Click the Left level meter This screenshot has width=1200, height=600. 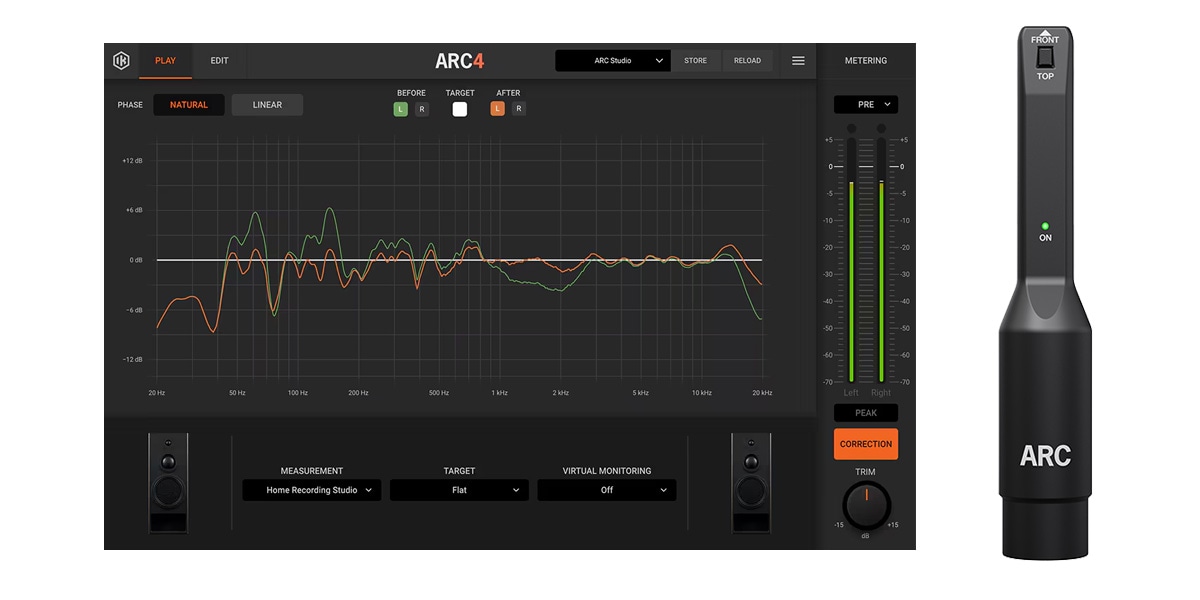coord(851,261)
